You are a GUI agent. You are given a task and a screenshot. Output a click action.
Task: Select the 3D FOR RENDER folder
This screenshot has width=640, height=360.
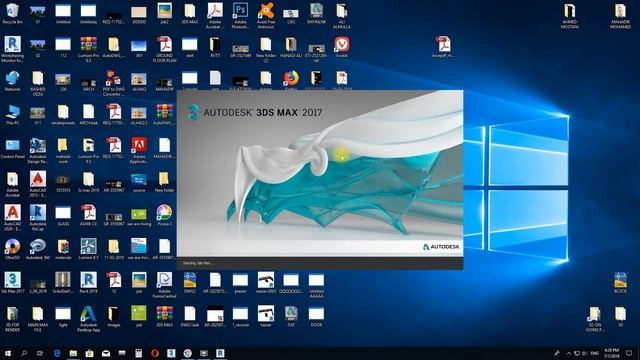[12, 319]
